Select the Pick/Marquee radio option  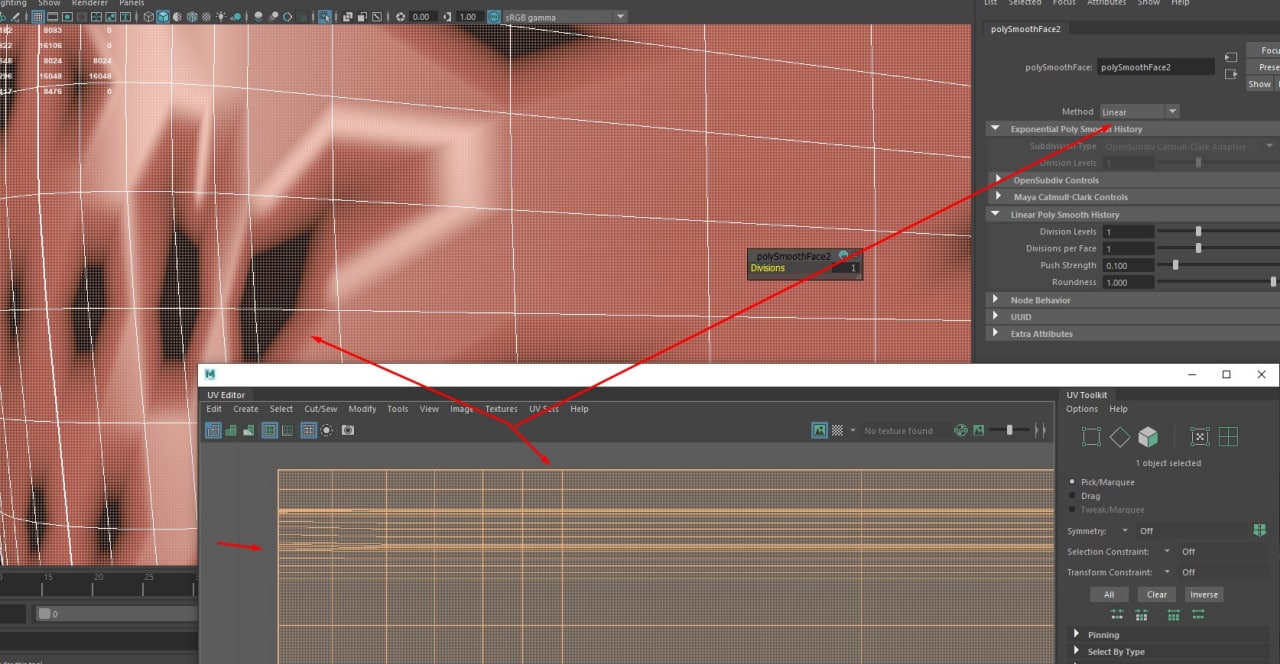[x=1072, y=482]
